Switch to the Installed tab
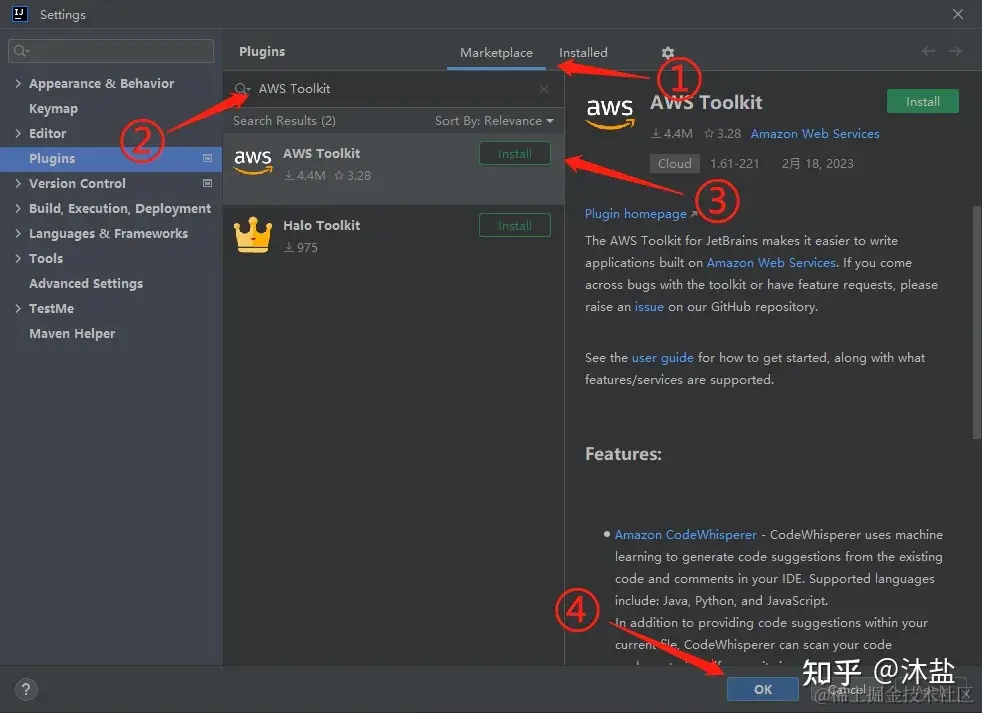This screenshot has height=713, width=982. click(583, 53)
